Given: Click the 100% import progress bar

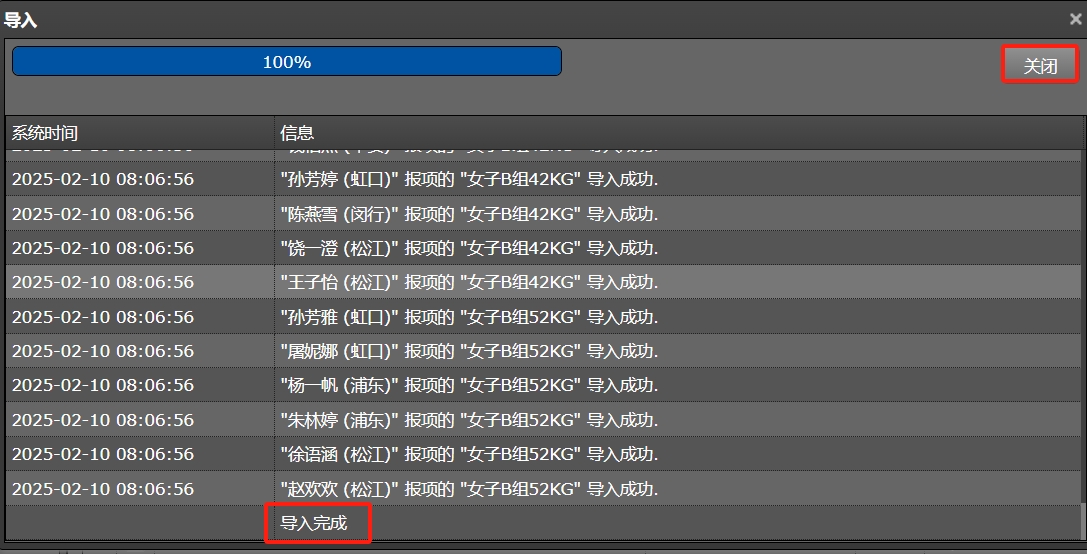Looking at the screenshot, I should (287, 62).
